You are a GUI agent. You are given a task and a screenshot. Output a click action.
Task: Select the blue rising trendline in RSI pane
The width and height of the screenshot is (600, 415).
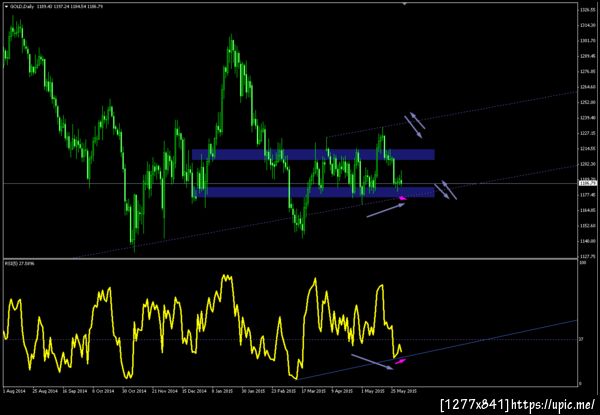click(x=436, y=350)
